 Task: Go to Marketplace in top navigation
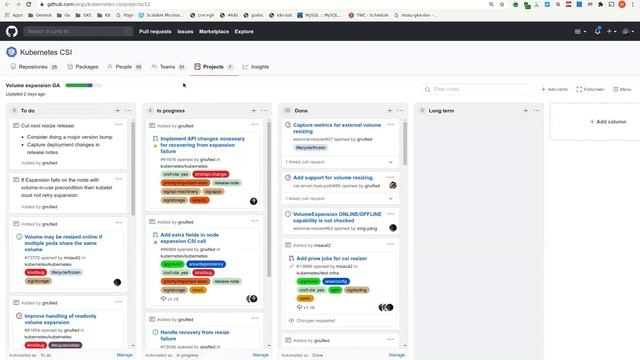(x=214, y=31)
